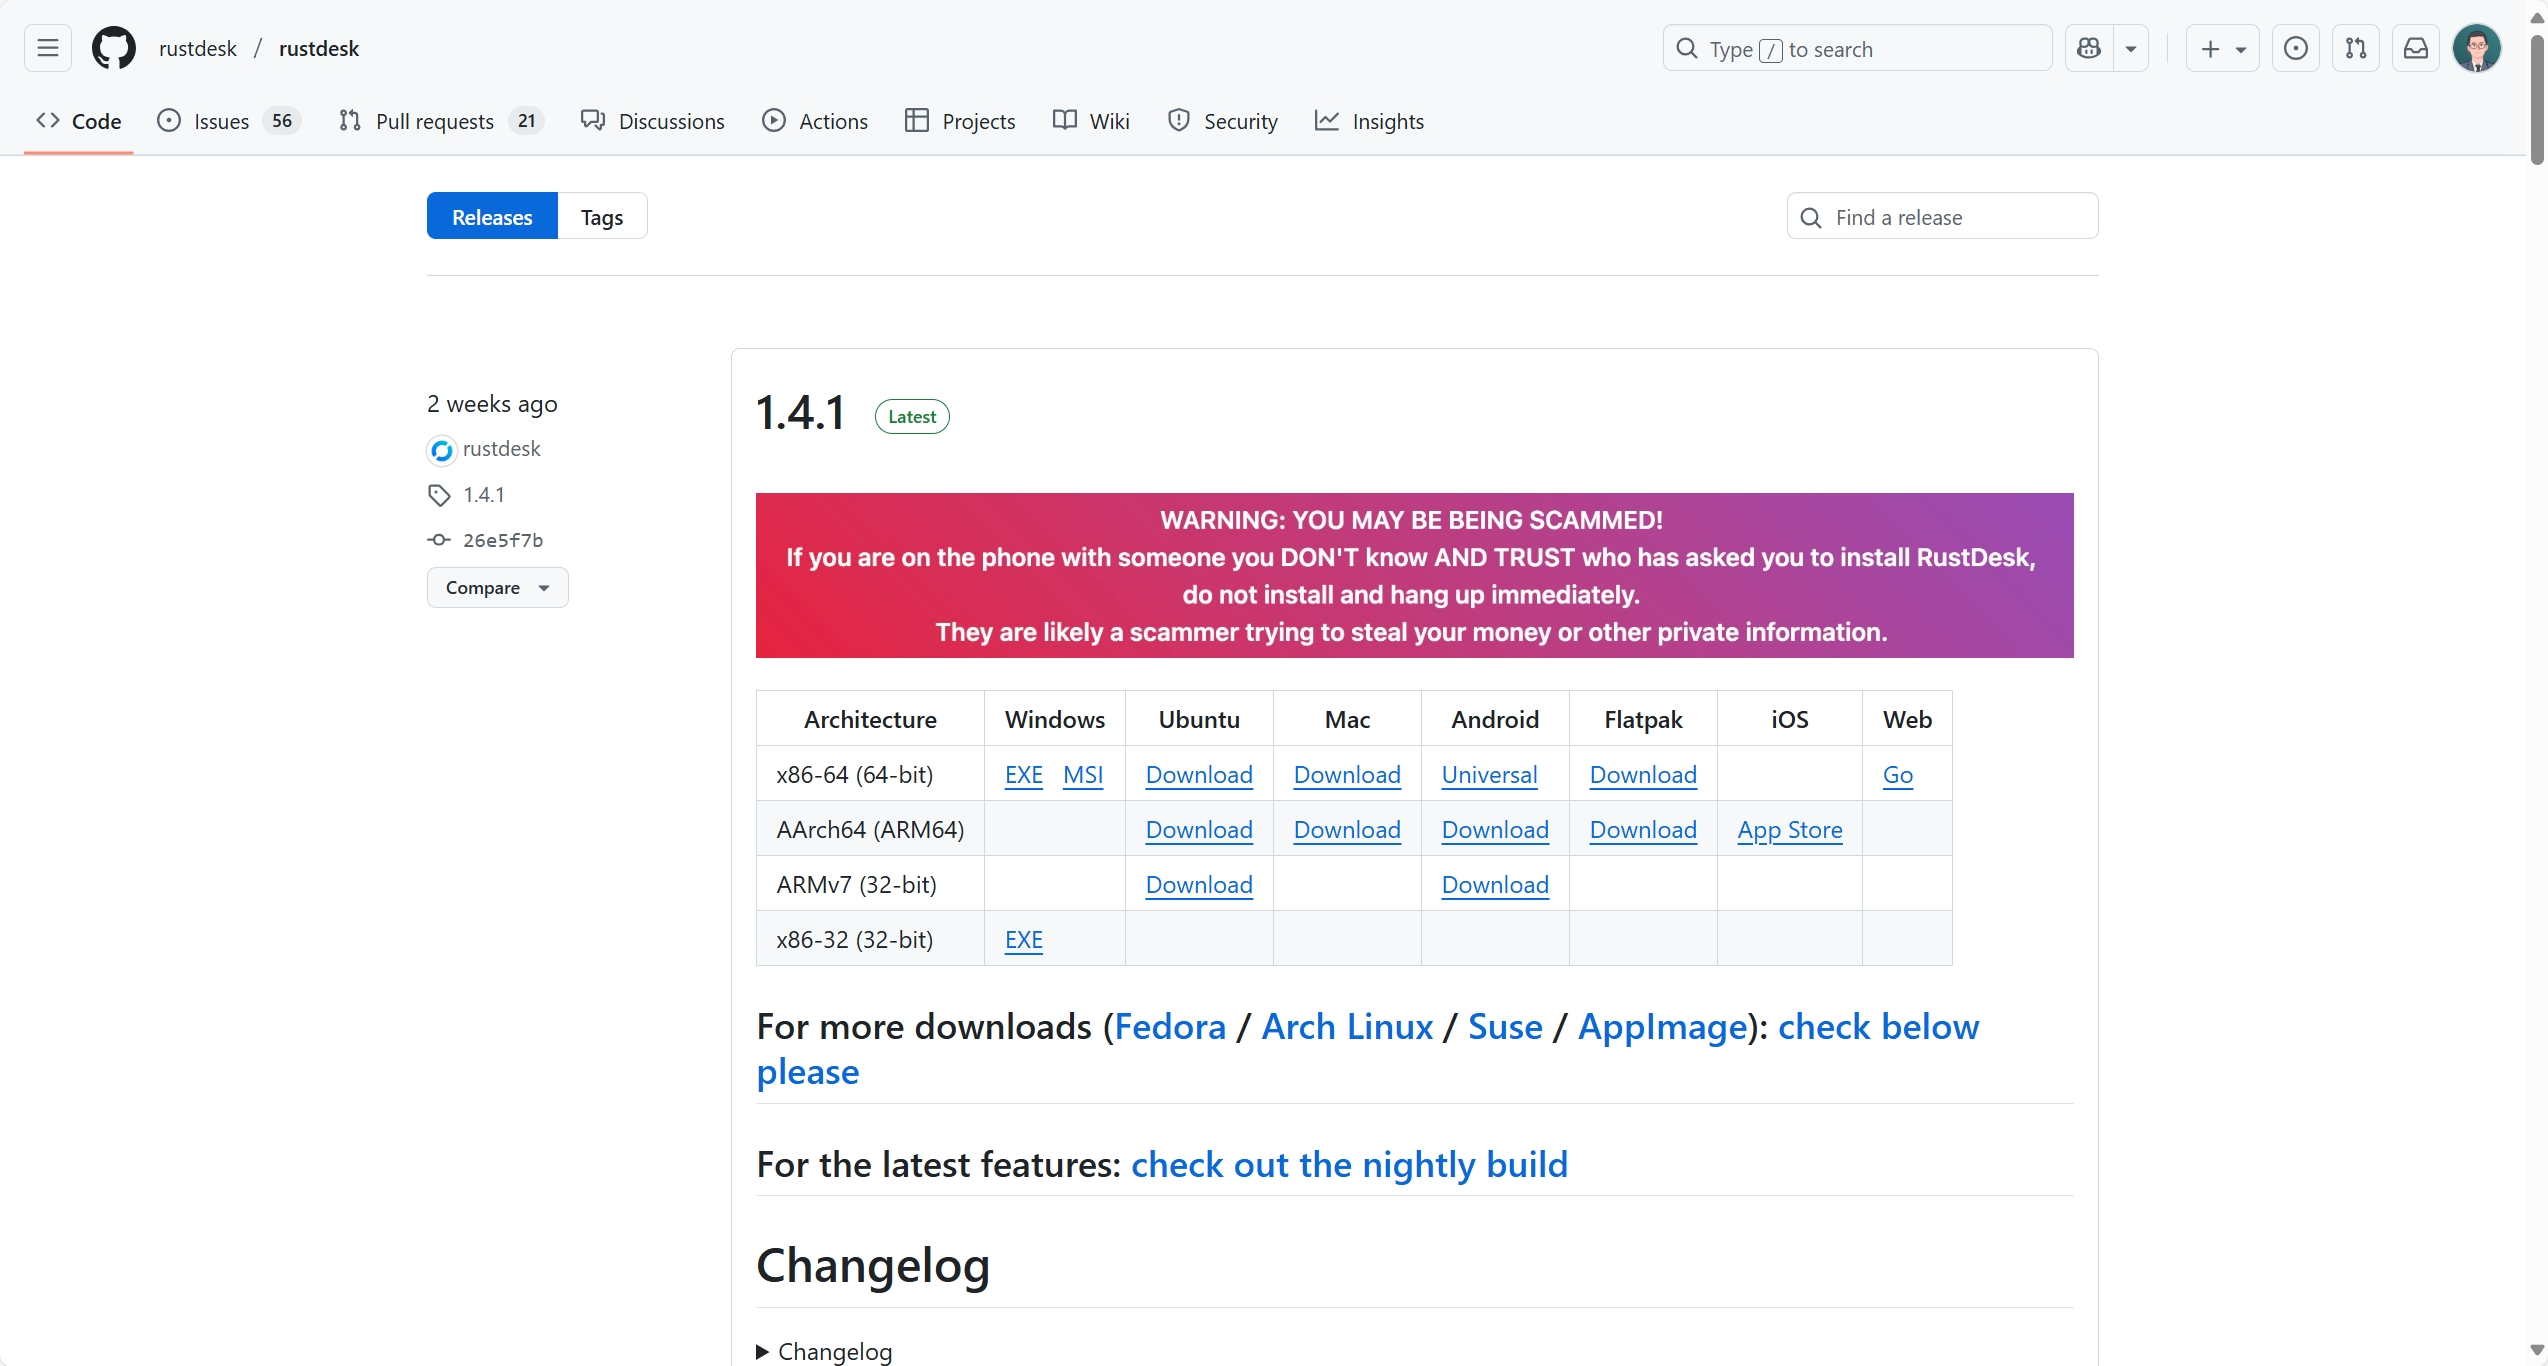Open the pull requests header icon
The height and width of the screenshot is (1366, 2548).
[2355, 48]
